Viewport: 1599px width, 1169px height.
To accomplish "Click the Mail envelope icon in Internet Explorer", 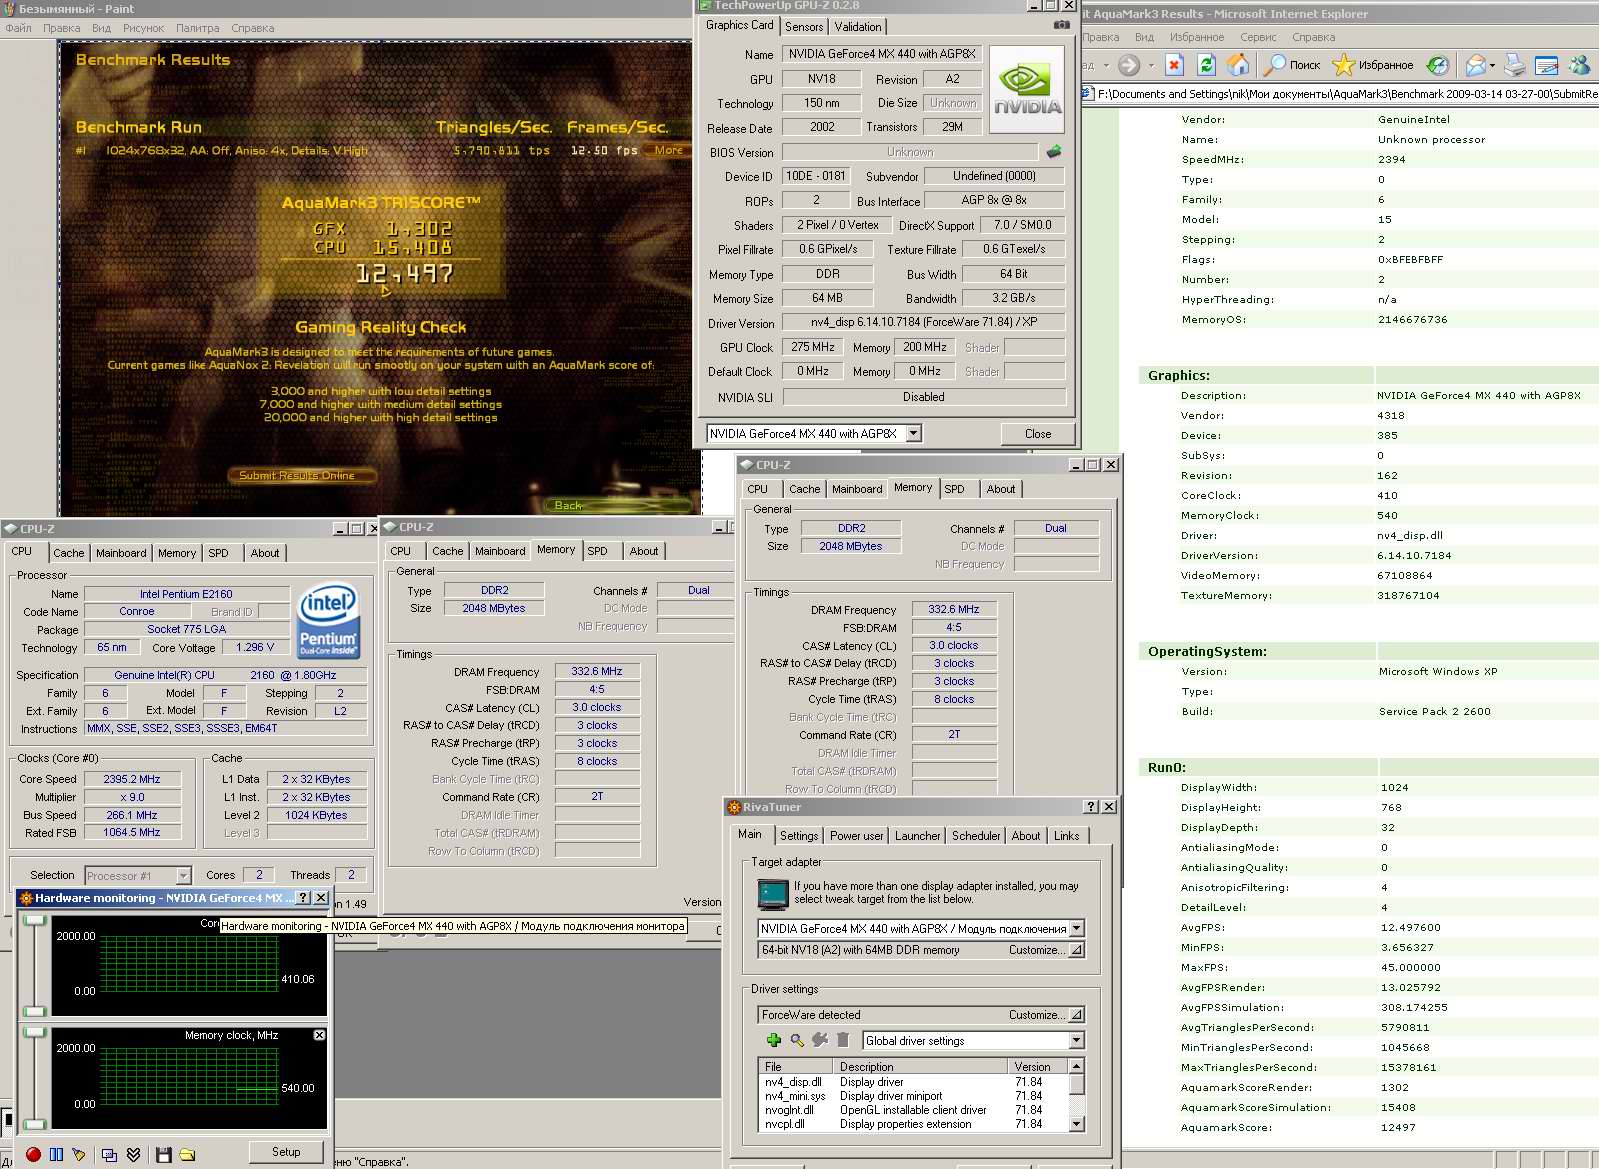I will coord(1475,65).
